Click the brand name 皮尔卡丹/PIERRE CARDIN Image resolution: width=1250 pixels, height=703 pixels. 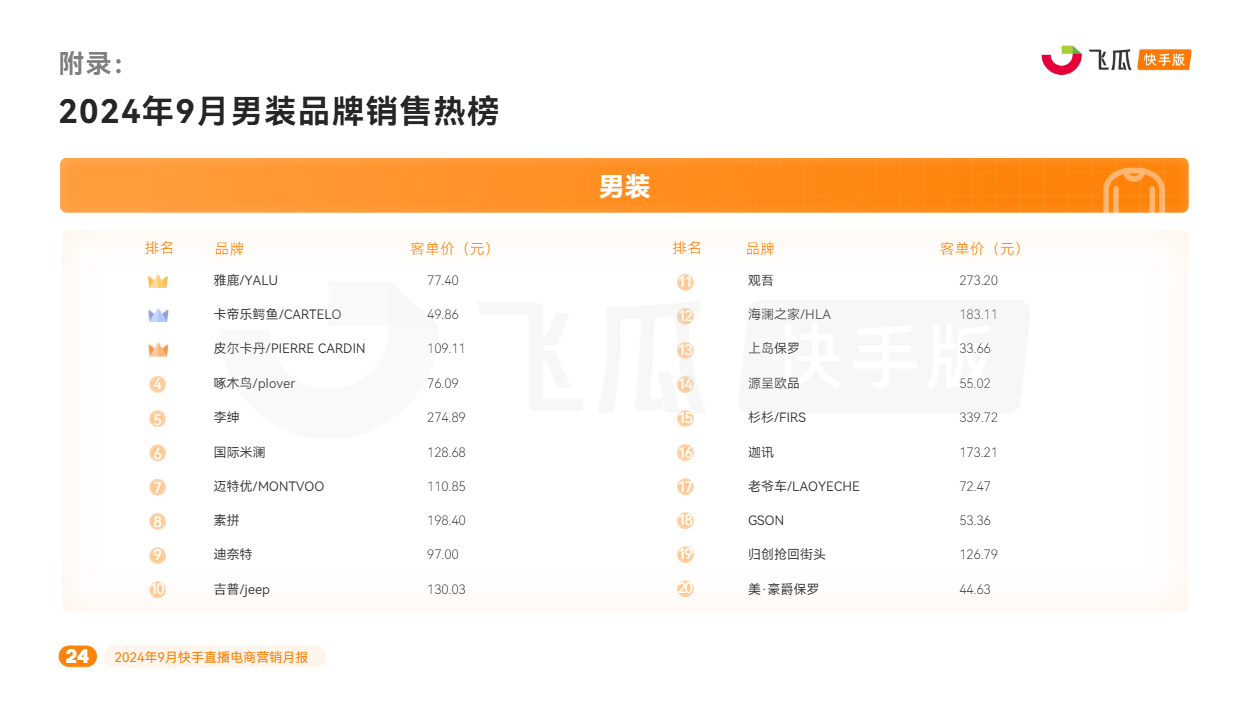[x=289, y=349]
